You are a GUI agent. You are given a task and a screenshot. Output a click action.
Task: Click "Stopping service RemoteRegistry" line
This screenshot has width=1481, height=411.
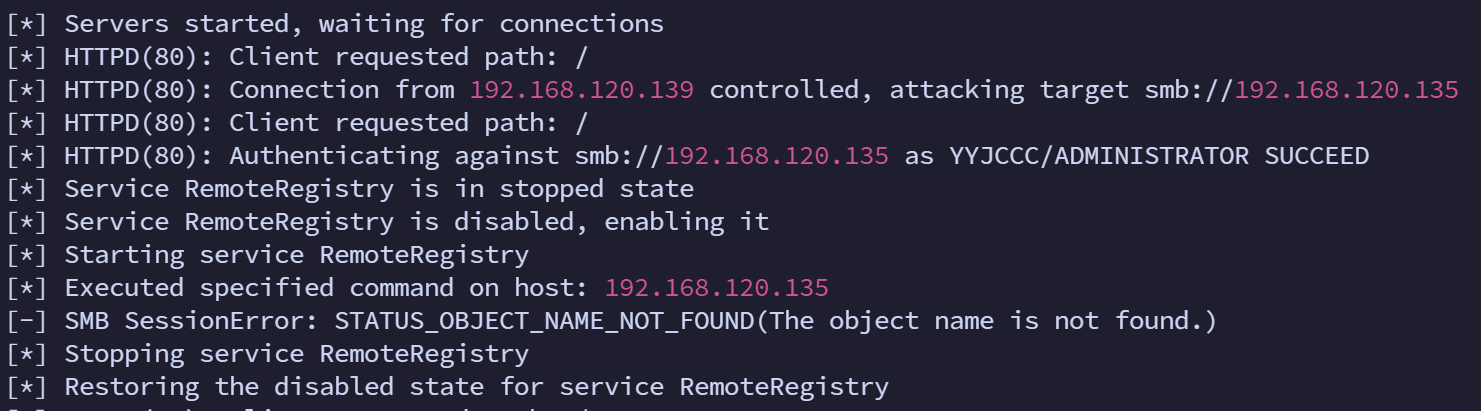tap(296, 354)
